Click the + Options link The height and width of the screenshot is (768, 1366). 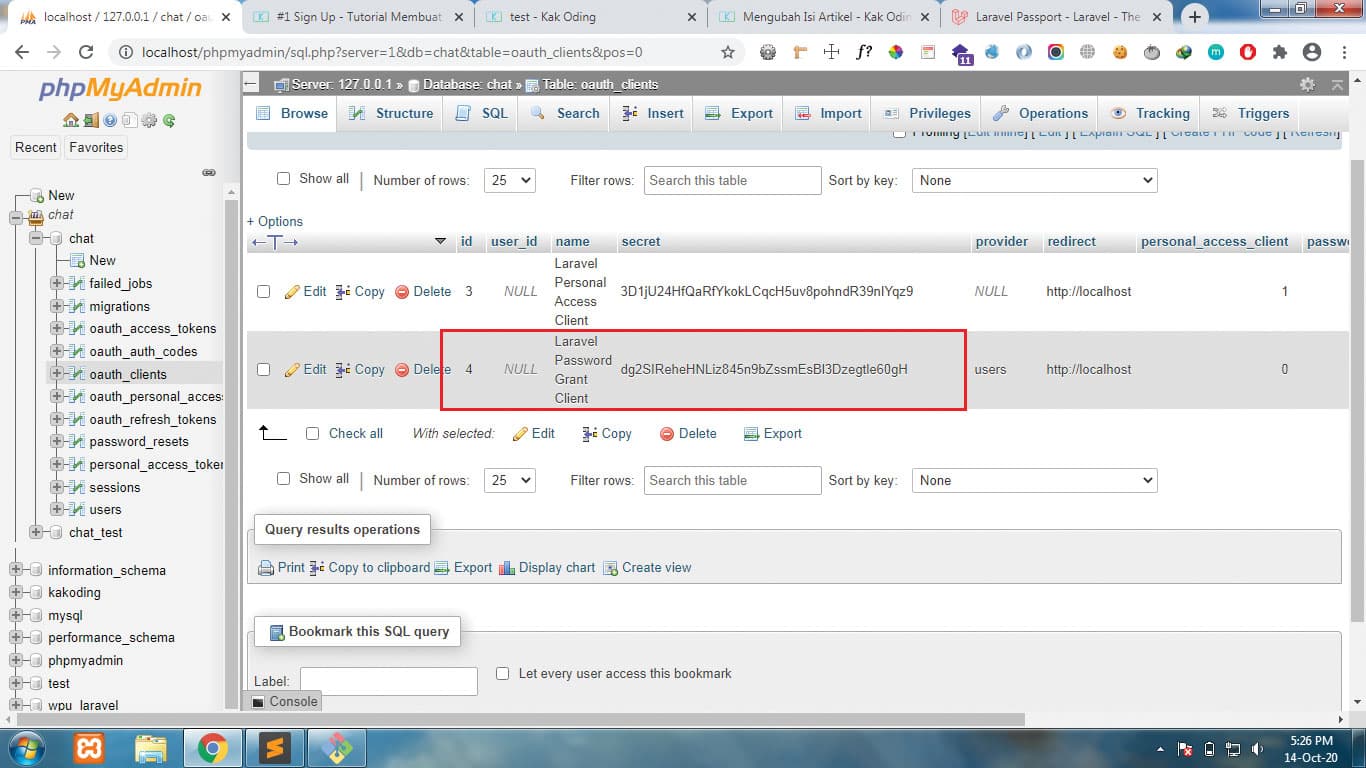pos(275,222)
